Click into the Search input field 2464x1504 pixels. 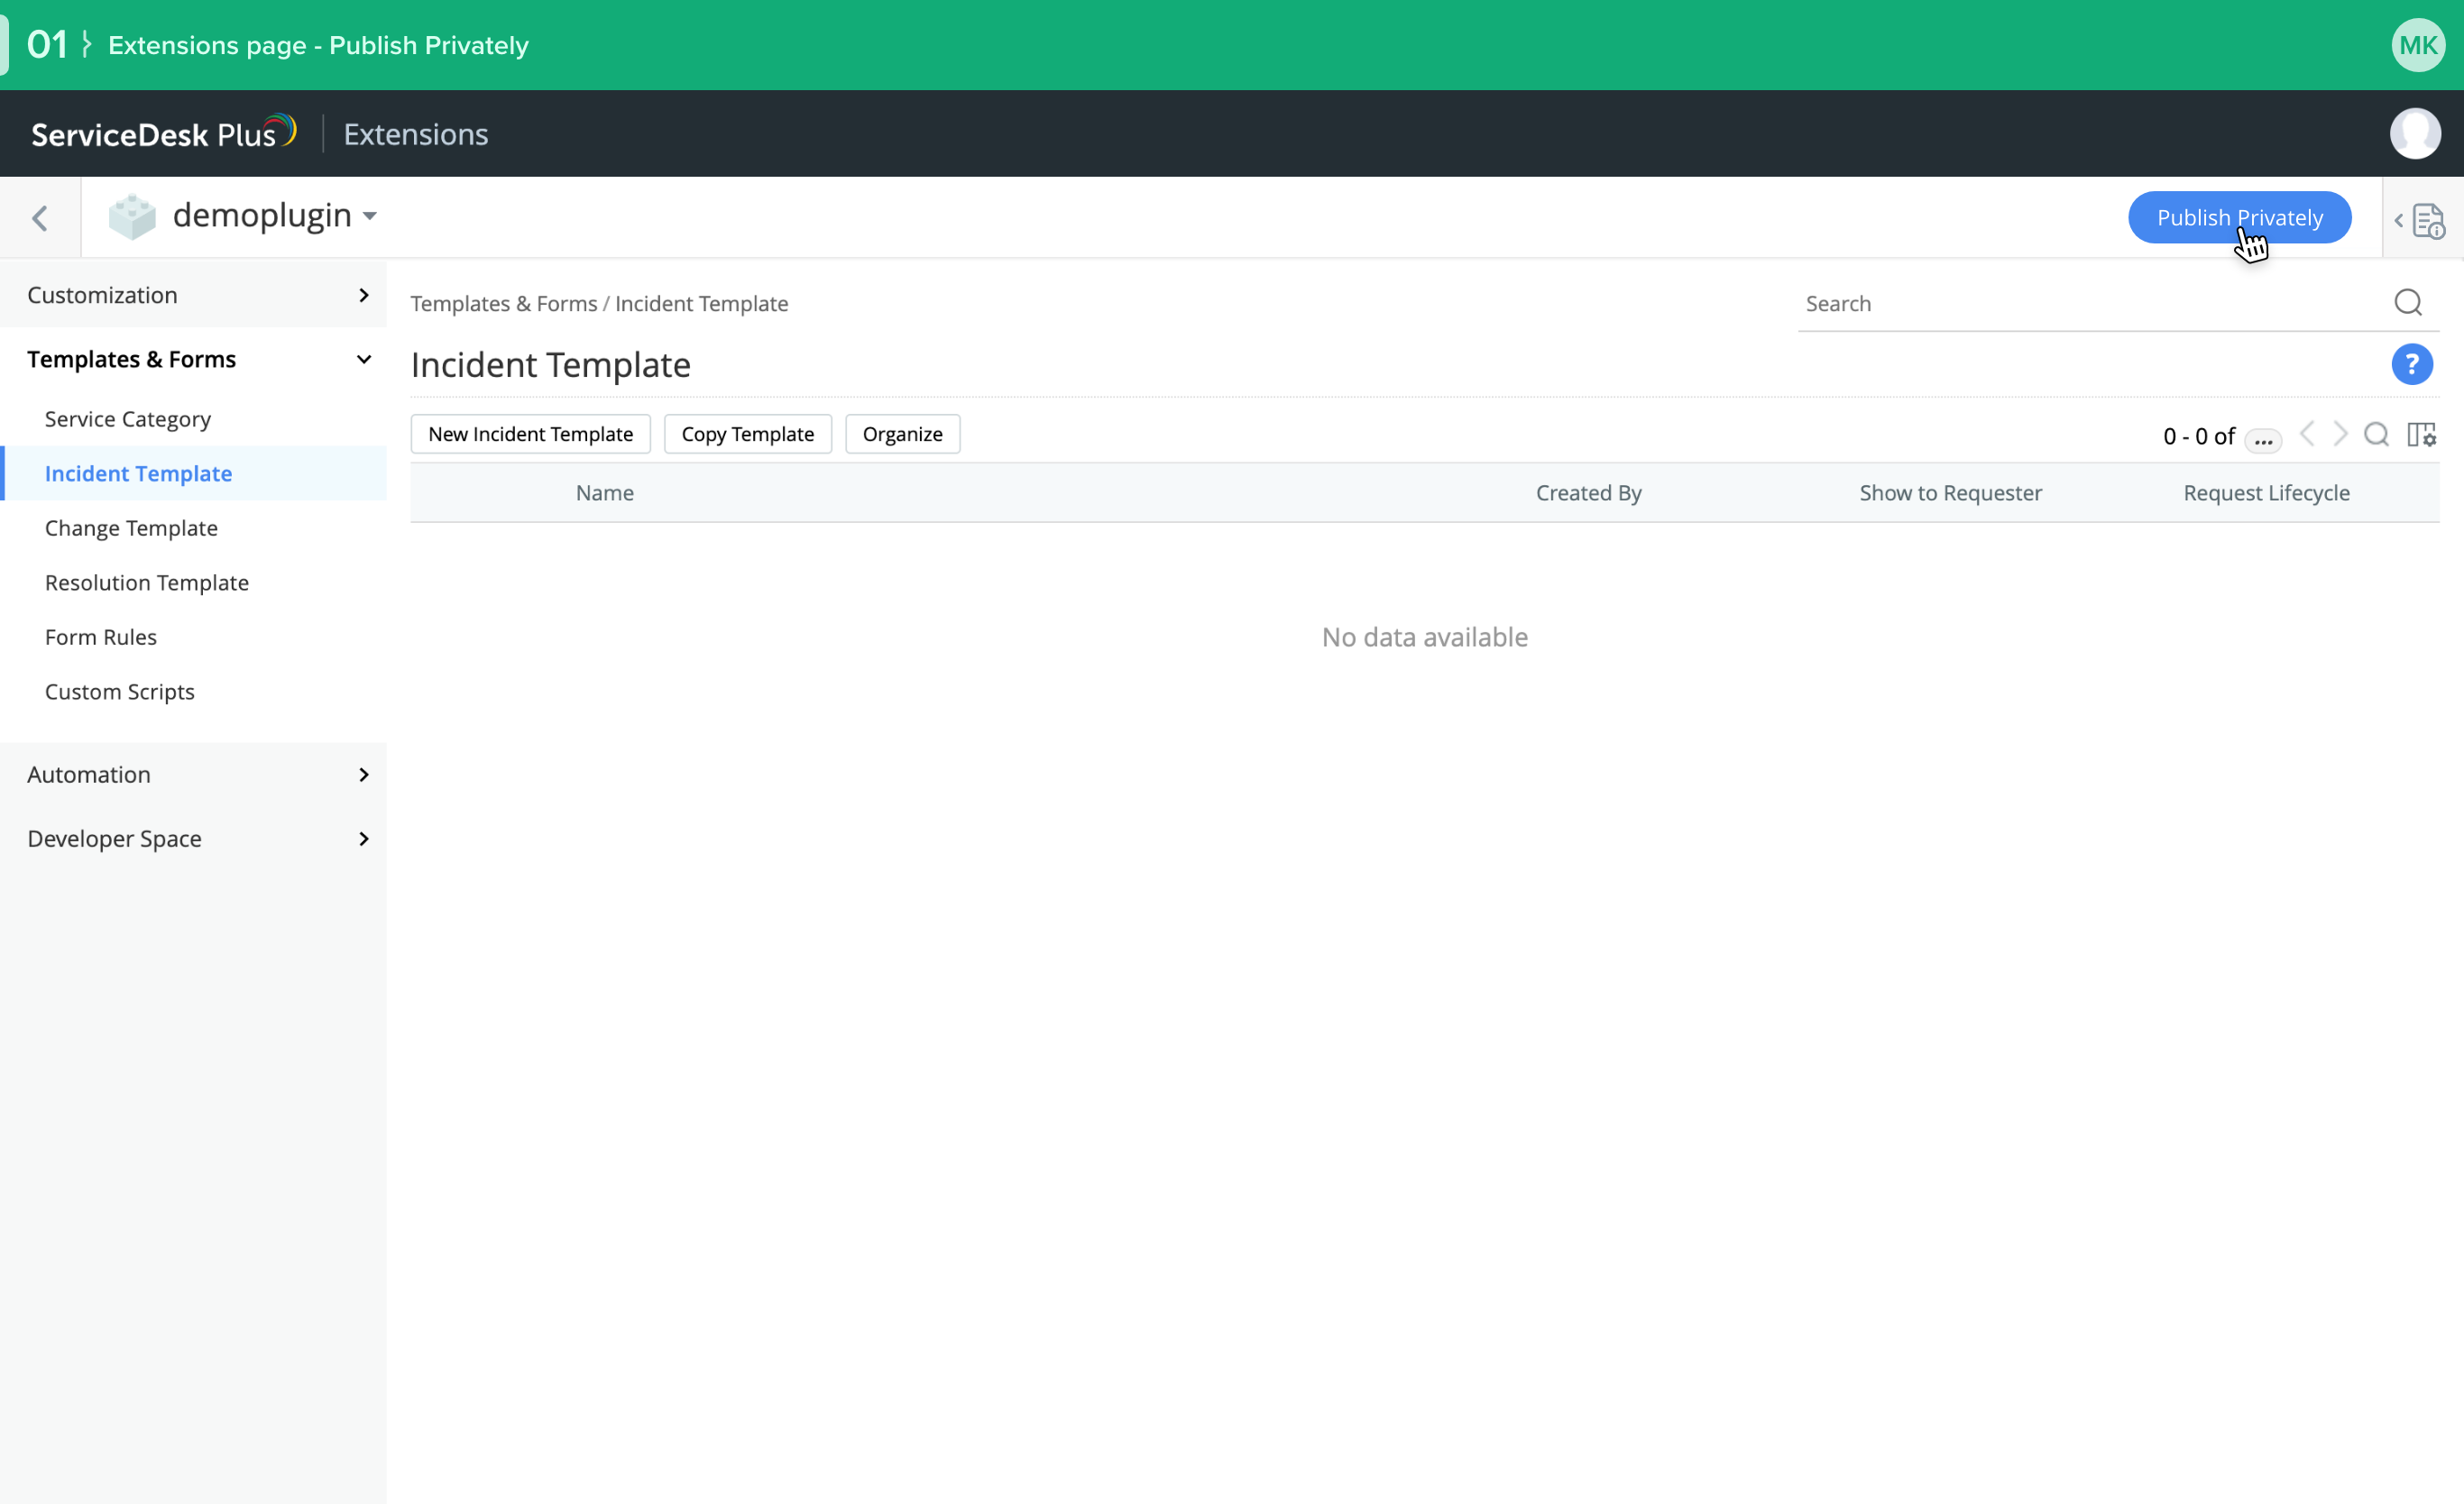2090,303
